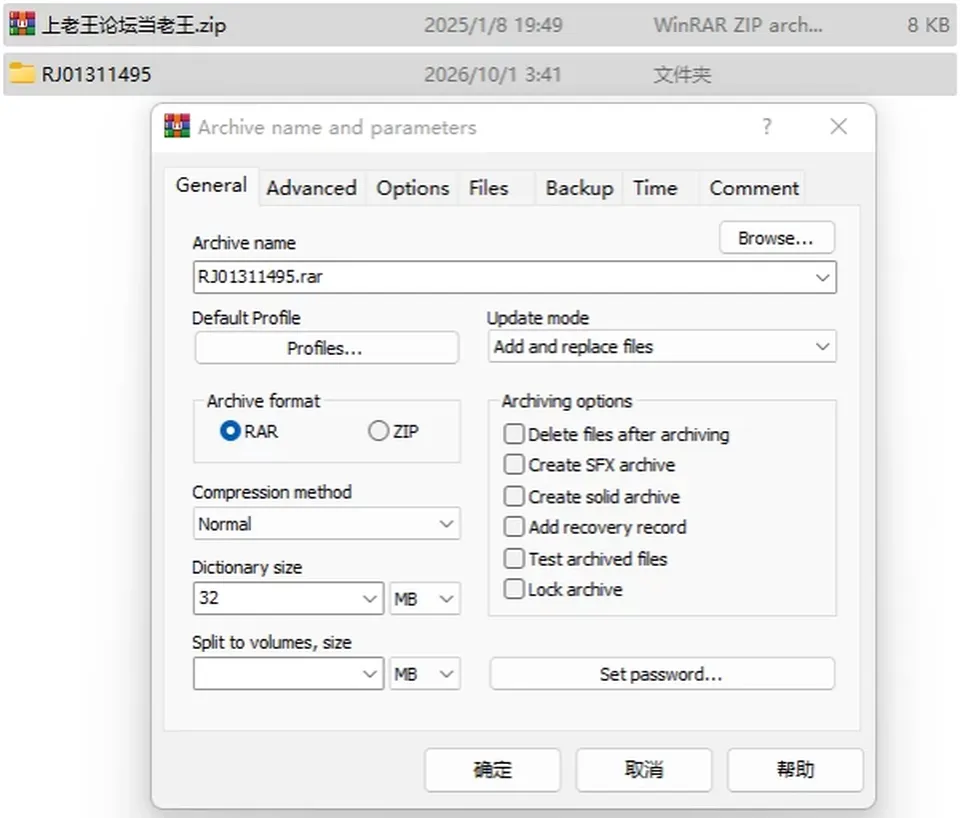Check Create SFX archive
Viewport: 960px width, 818px height.
click(x=514, y=465)
